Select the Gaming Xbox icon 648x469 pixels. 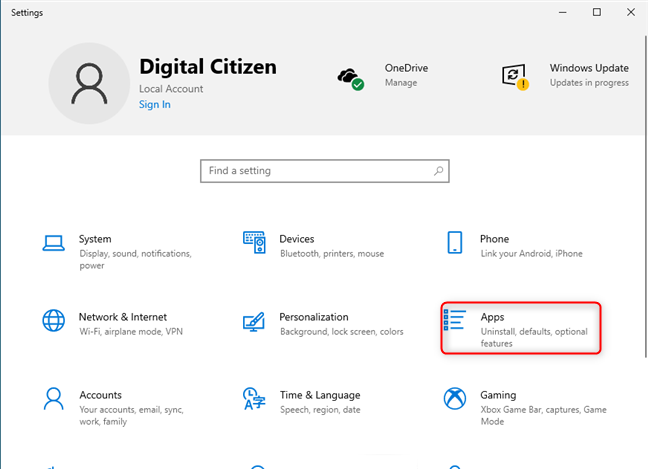click(x=455, y=398)
